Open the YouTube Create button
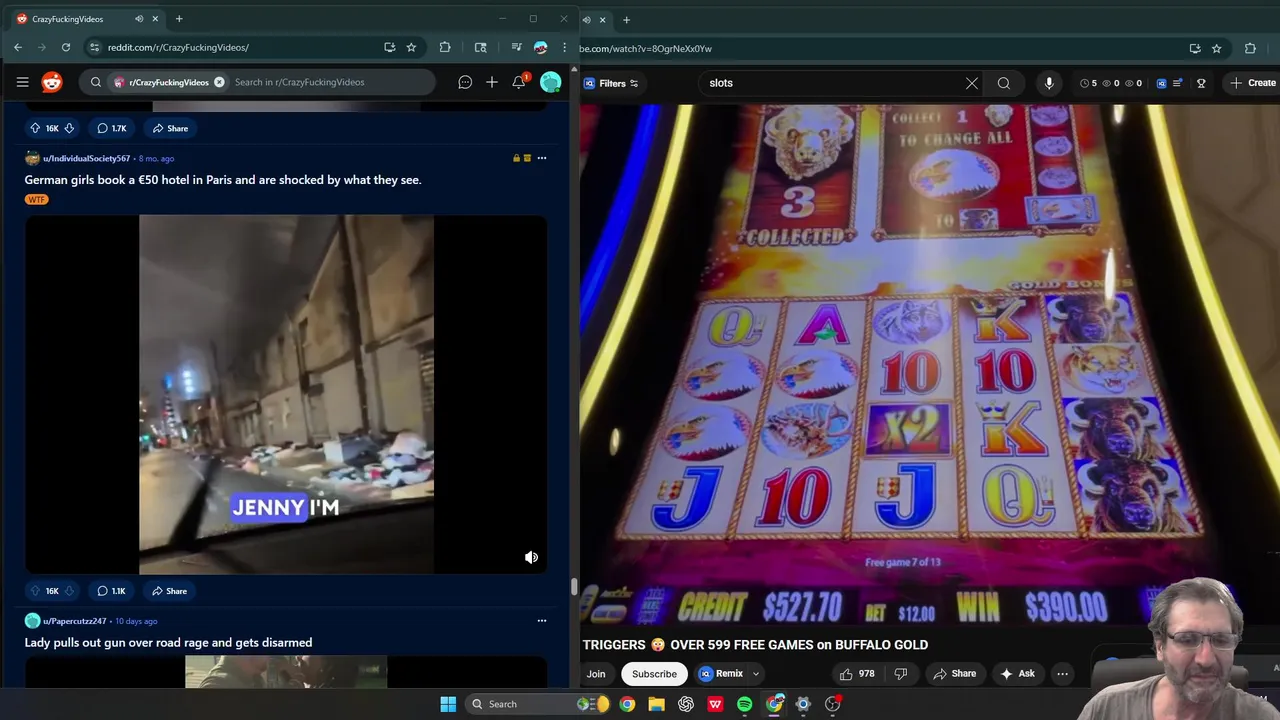 pos(1253,83)
